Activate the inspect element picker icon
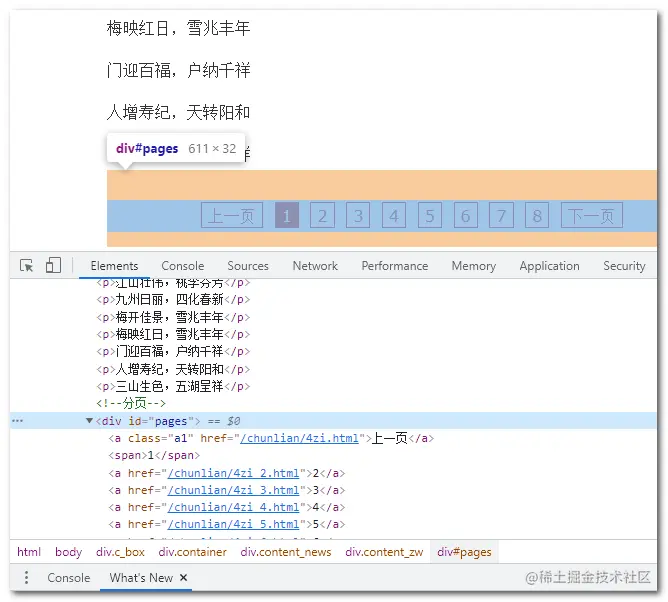 pos(27,265)
